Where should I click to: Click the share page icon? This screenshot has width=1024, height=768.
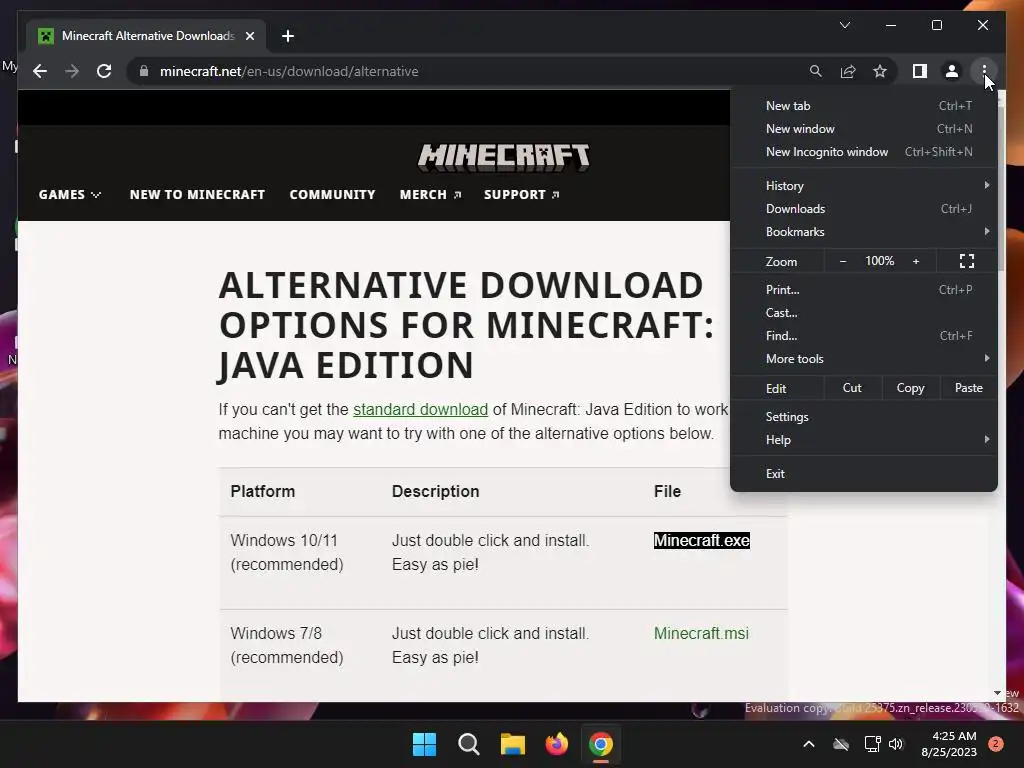(x=848, y=71)
